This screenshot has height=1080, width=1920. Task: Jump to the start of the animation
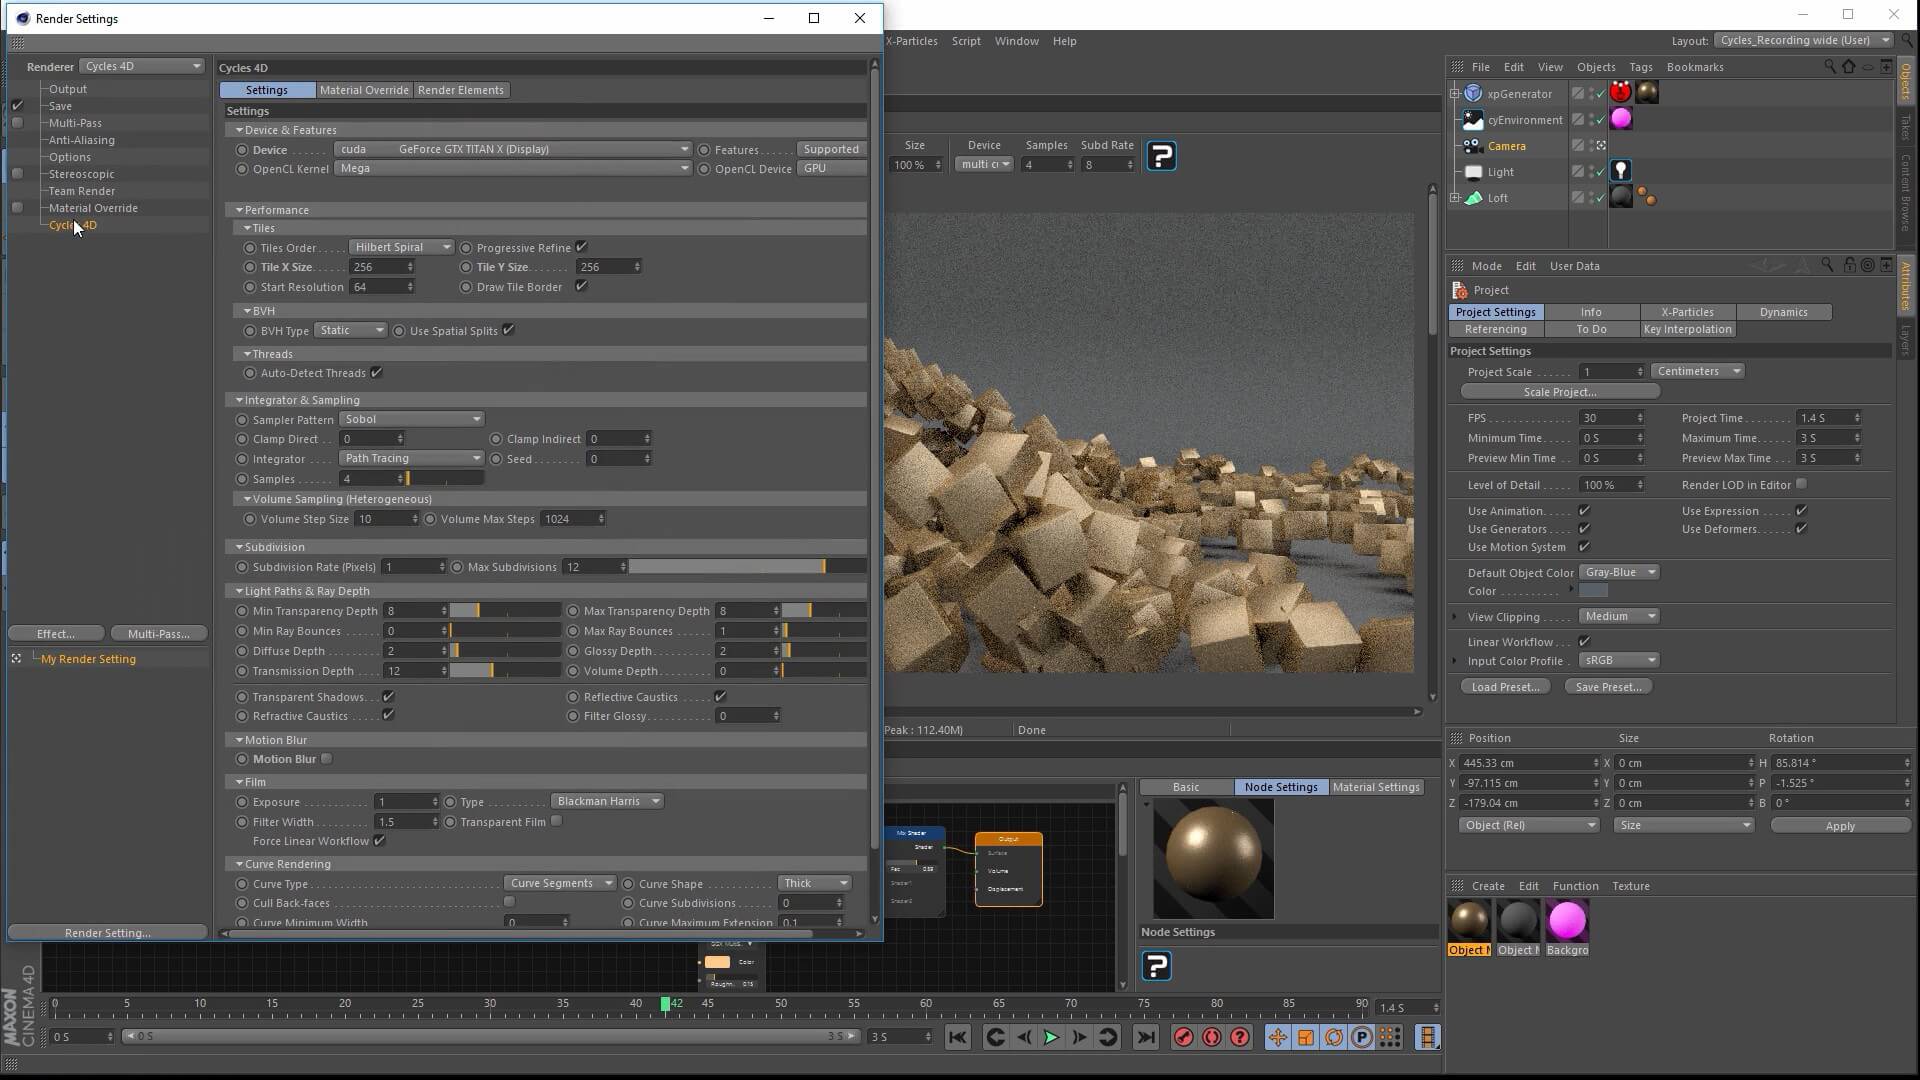(x=957, y=1037)
